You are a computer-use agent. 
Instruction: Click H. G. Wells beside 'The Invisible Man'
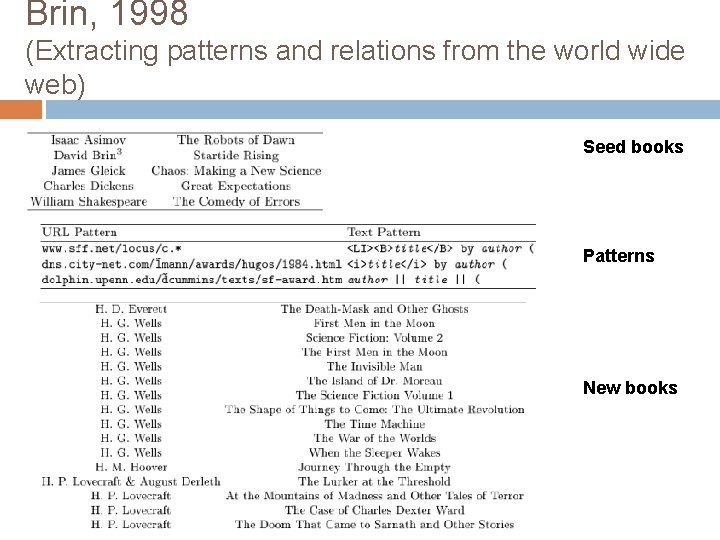coord(131,366)
